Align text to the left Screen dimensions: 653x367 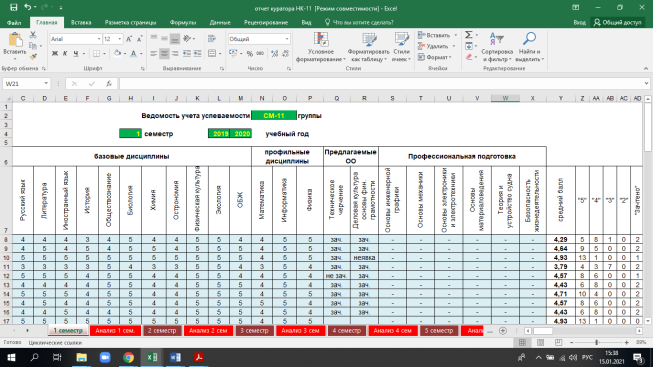click(x=154, y=53)
